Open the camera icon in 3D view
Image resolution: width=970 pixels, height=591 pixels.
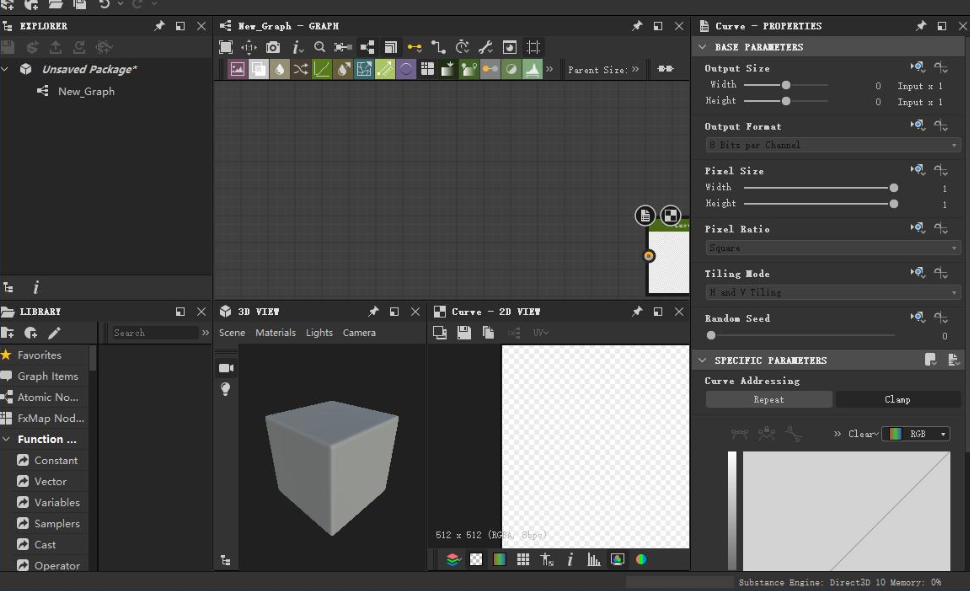(x=226, y=368)
